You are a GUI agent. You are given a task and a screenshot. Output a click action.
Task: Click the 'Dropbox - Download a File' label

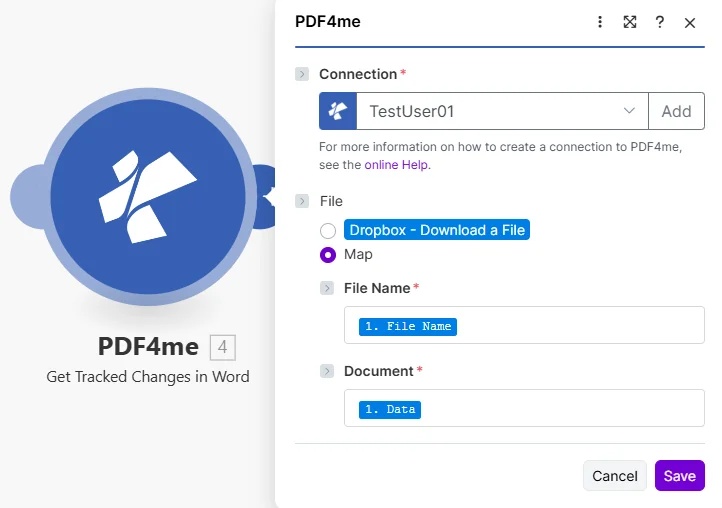[x=437, y=230]
